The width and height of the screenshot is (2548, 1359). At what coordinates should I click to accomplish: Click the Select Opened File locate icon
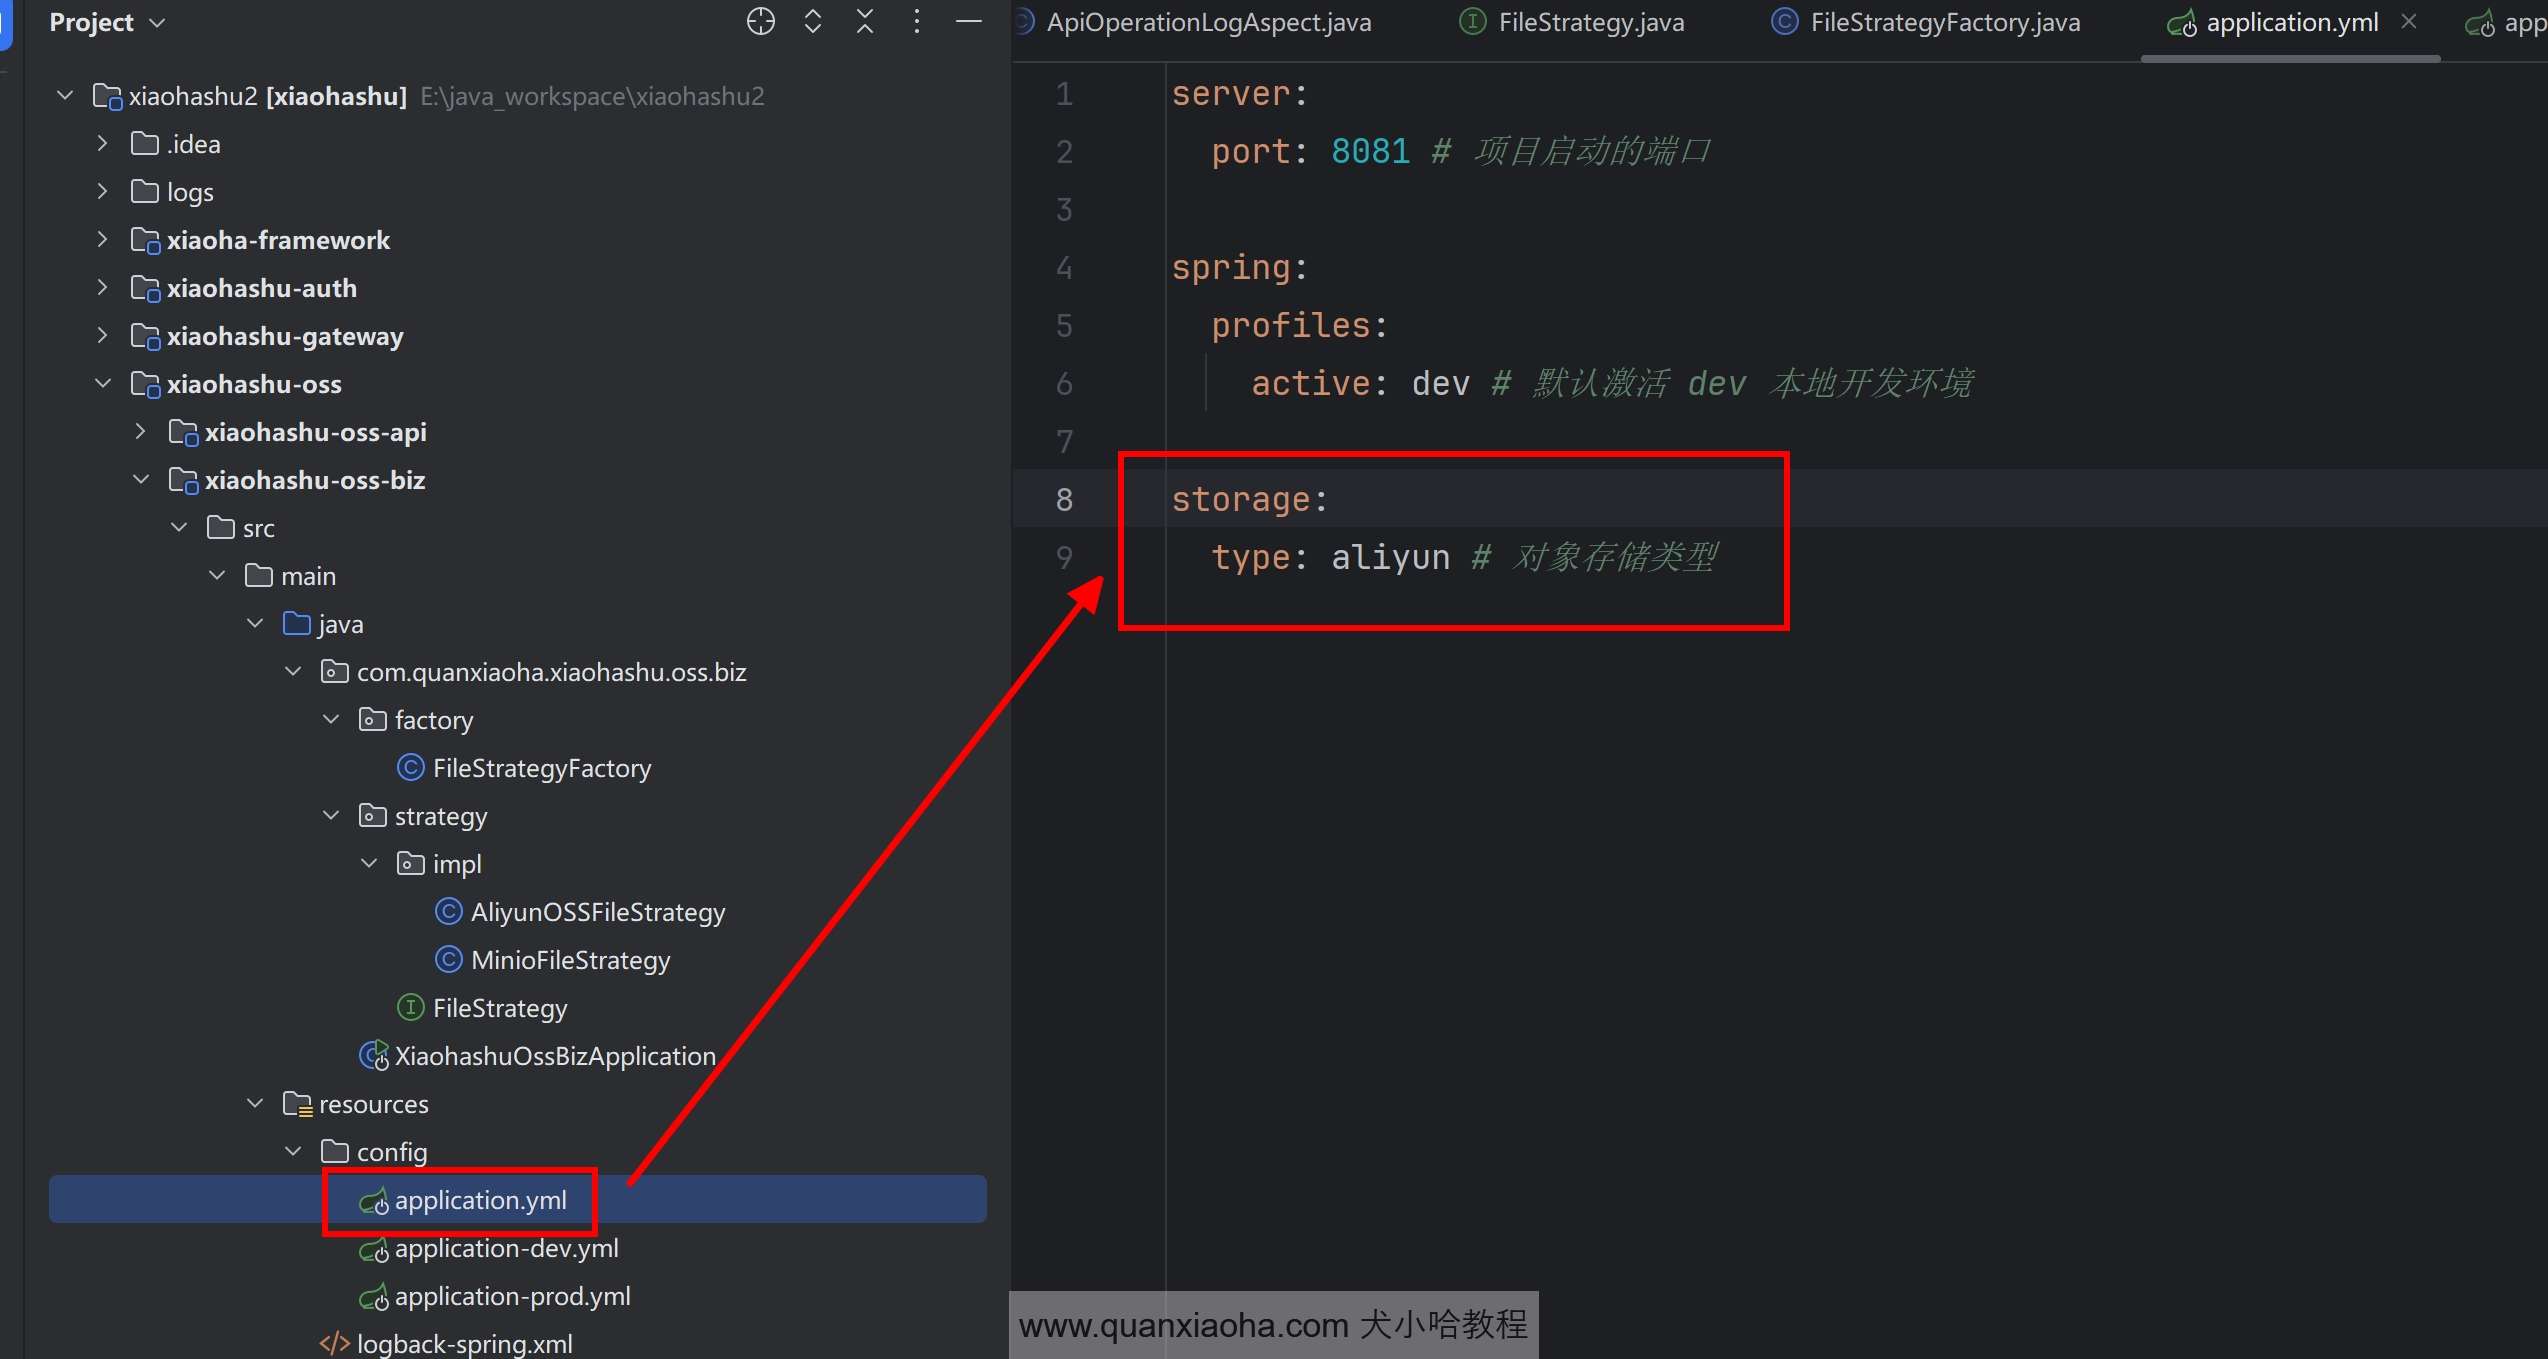760,21
